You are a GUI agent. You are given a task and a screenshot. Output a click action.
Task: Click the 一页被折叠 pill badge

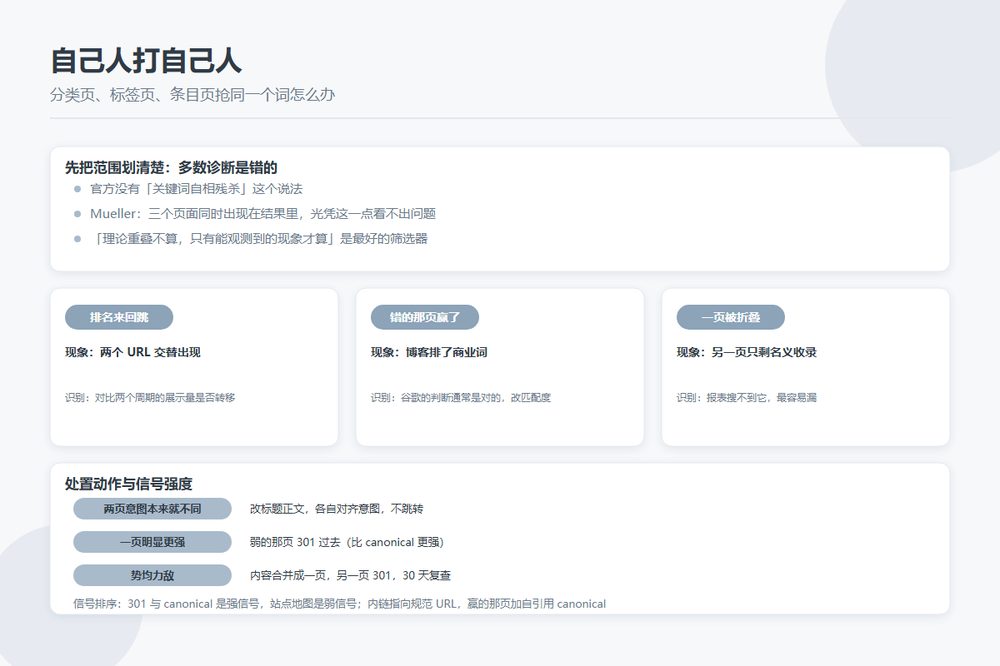pos(731,317)
